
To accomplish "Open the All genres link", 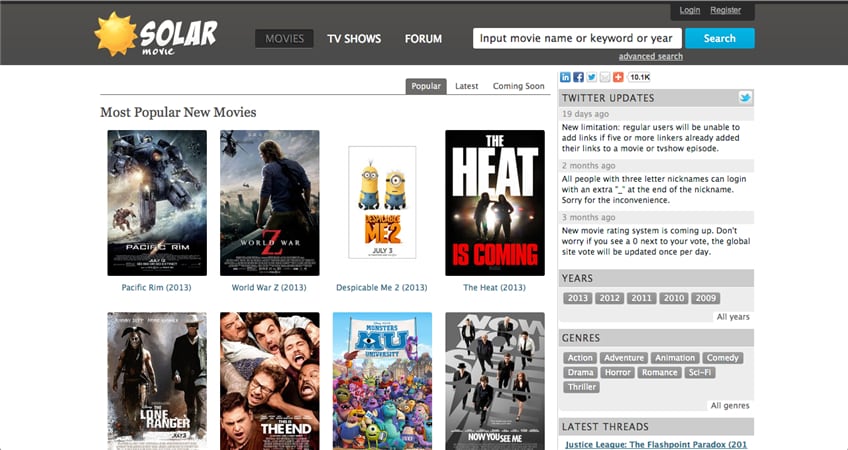I will point(730,406).
